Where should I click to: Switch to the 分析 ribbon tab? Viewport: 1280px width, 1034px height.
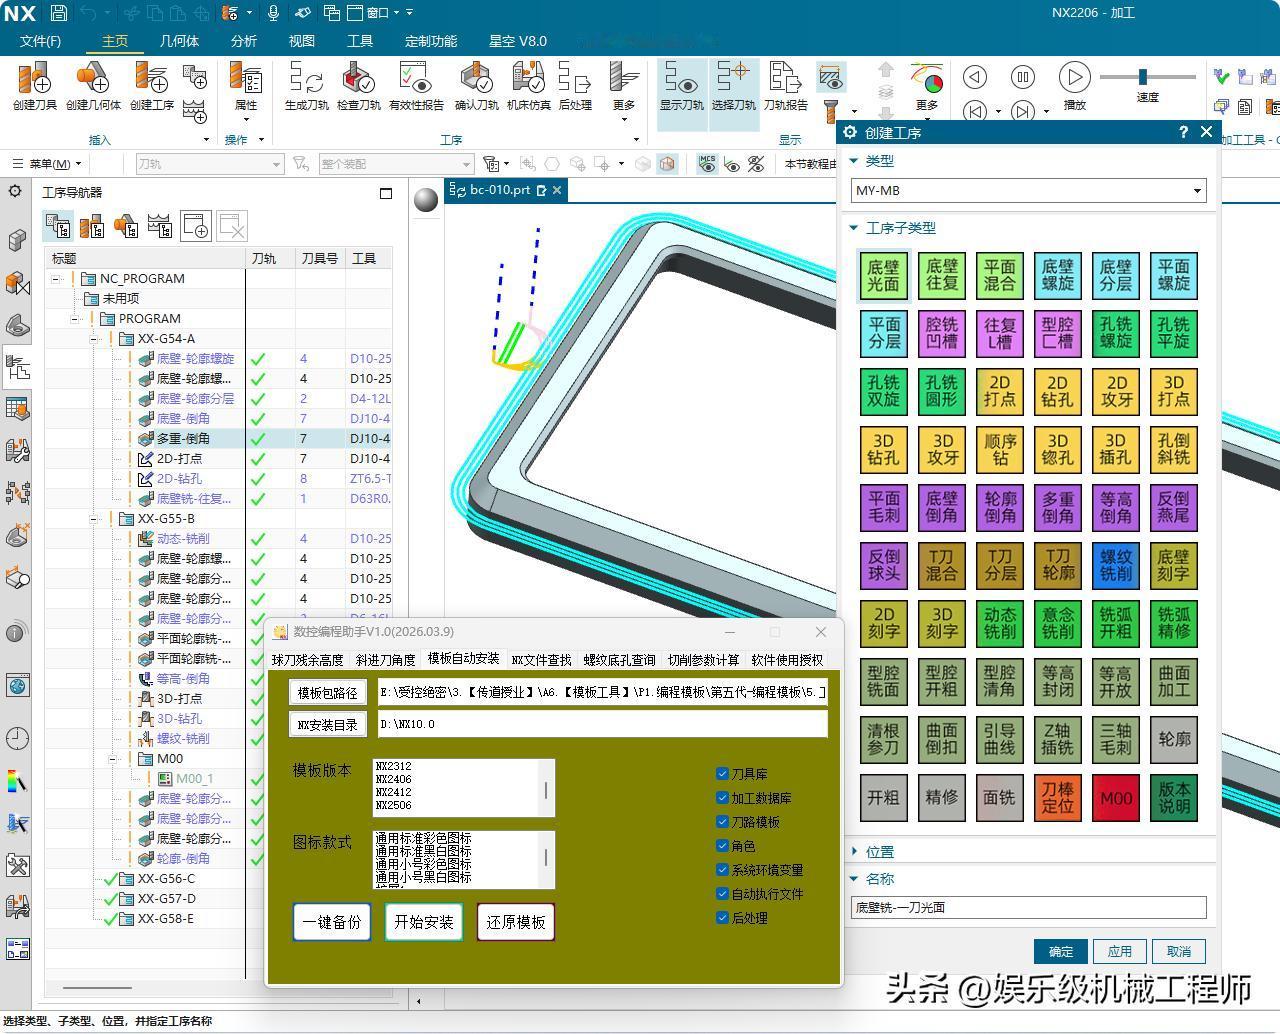tap(244, 41)
